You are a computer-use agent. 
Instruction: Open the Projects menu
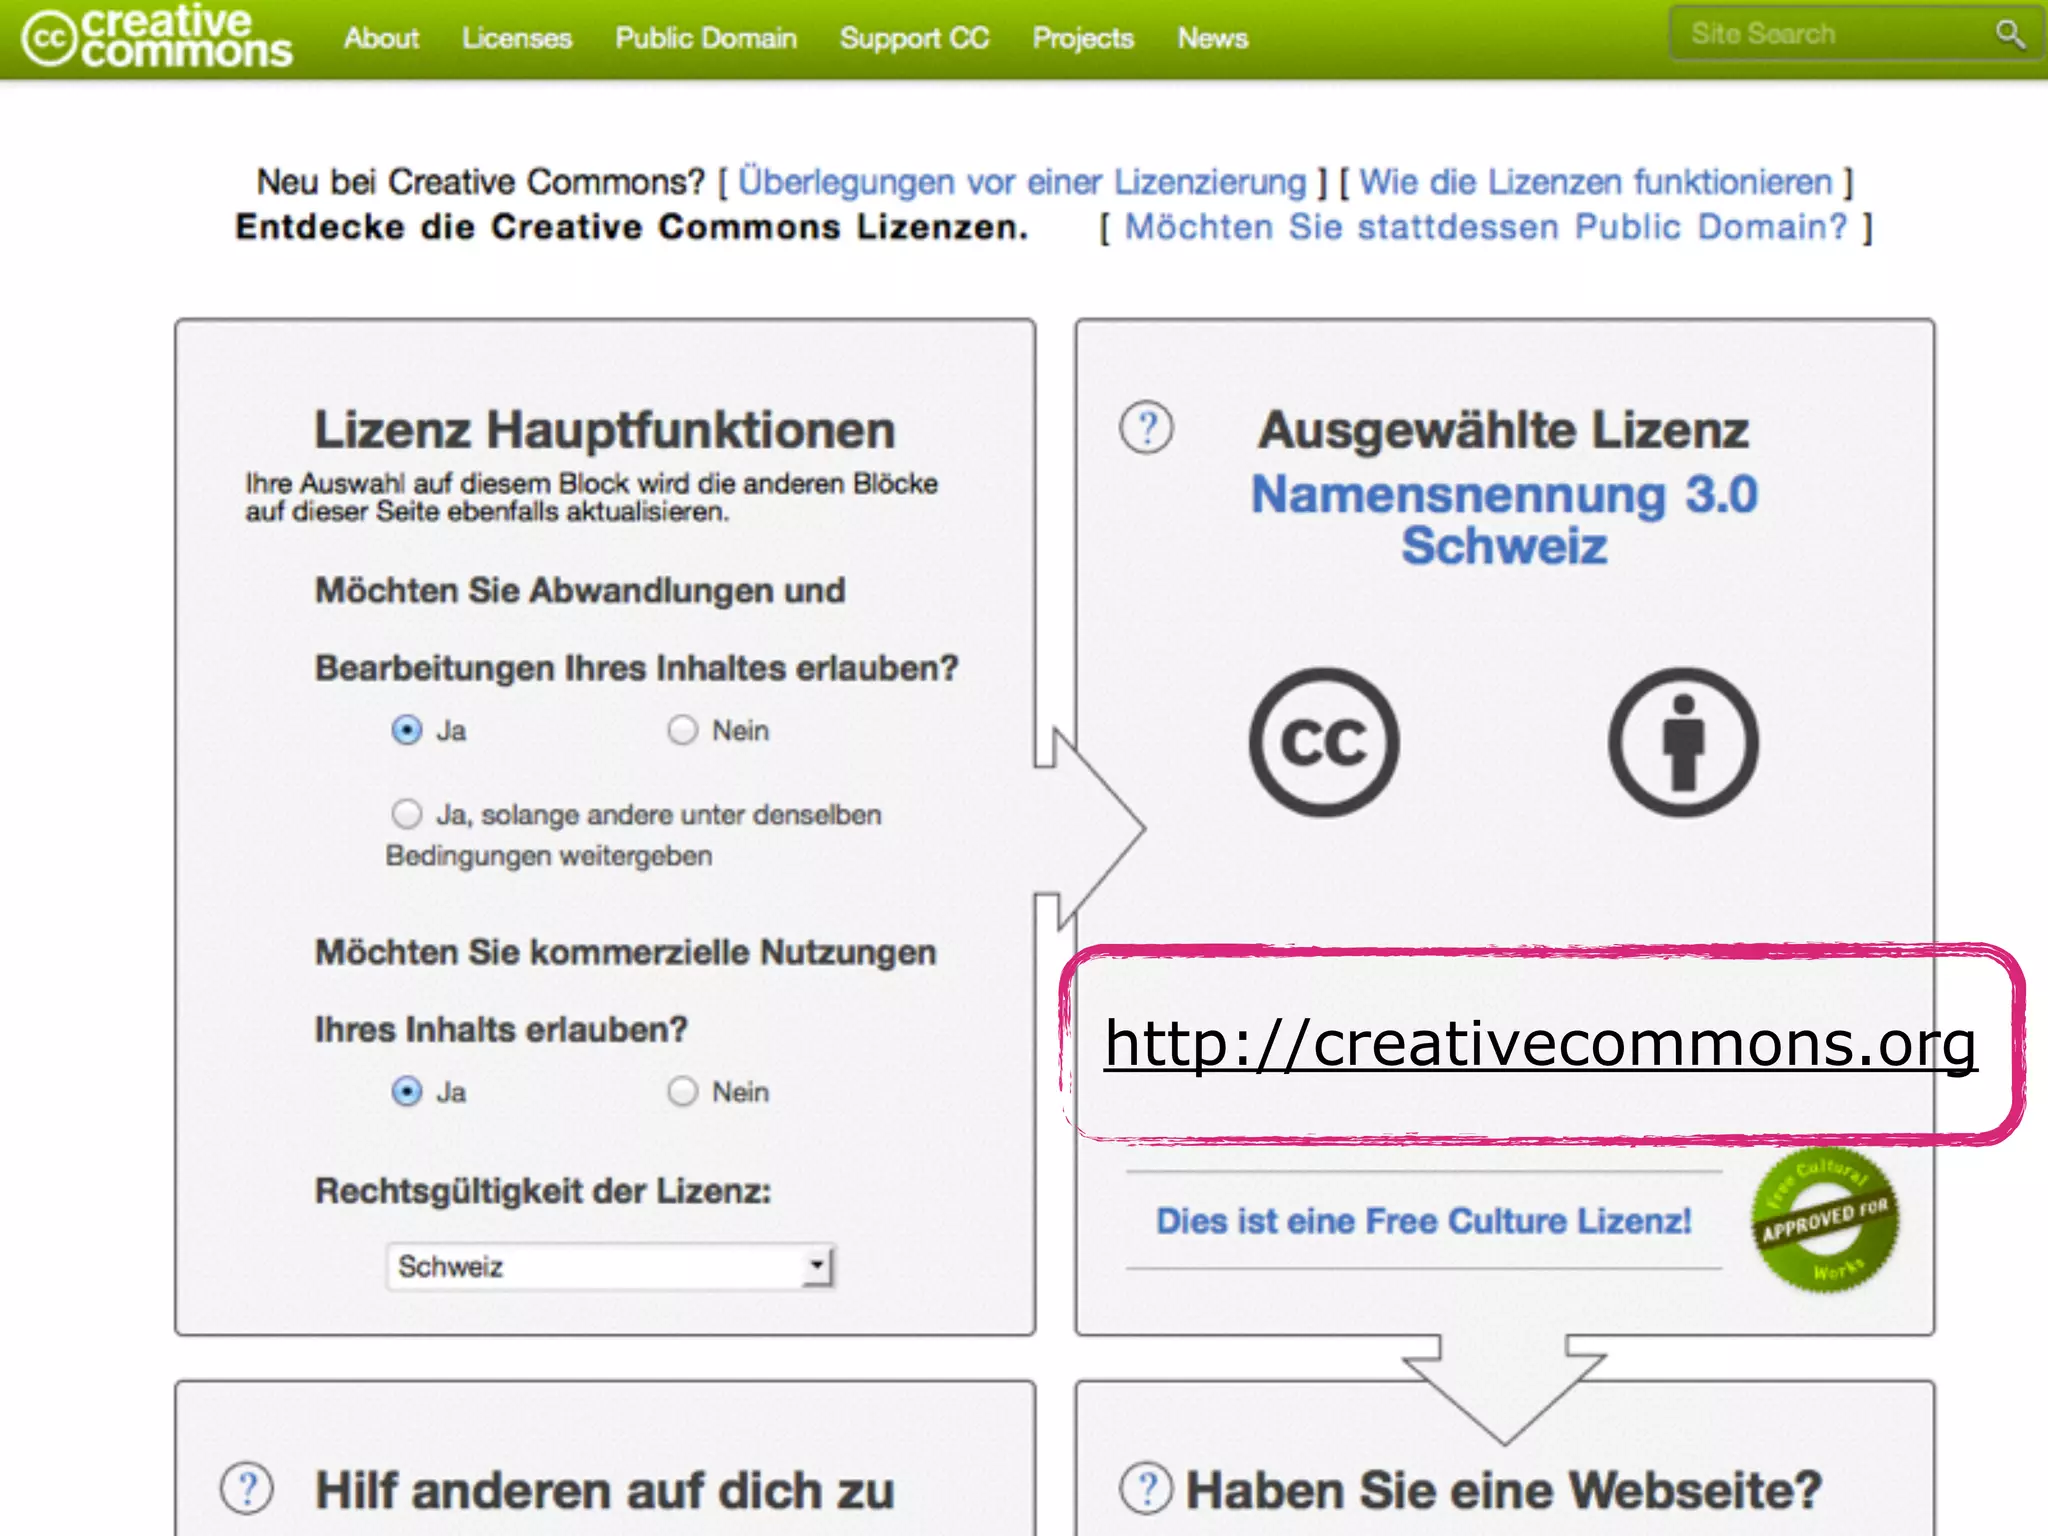[1083, 38]
